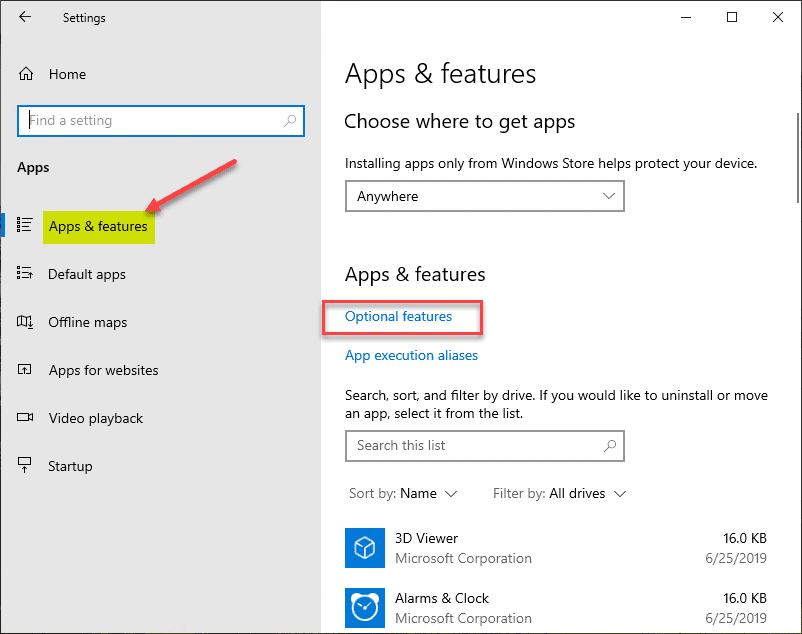Click the Default apps sidebar icon
This screenshot has width=802, height=634.
tap(25, 273)
